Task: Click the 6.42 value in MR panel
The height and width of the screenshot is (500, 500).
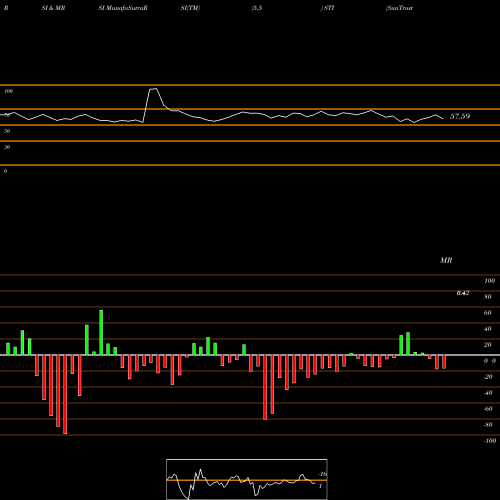Action: pos(463,293)
